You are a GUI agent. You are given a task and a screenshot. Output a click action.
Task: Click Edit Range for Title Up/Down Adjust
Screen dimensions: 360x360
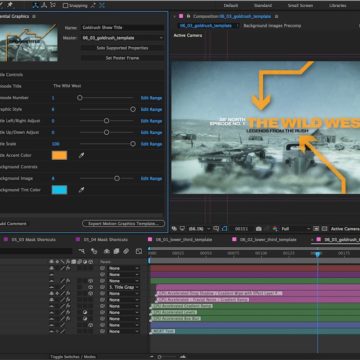coord(151,132)
